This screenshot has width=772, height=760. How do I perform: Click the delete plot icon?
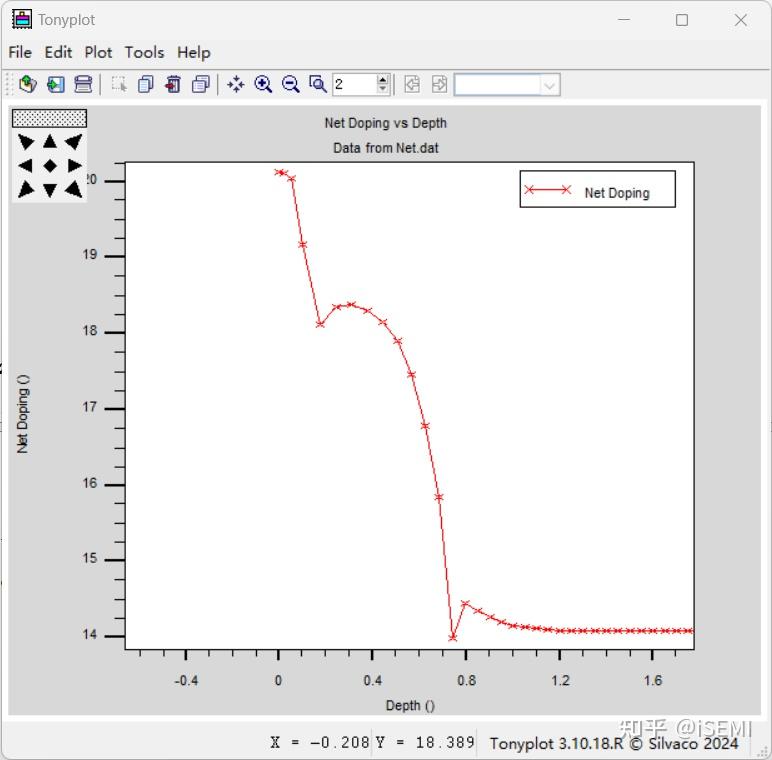coord(173,84)
